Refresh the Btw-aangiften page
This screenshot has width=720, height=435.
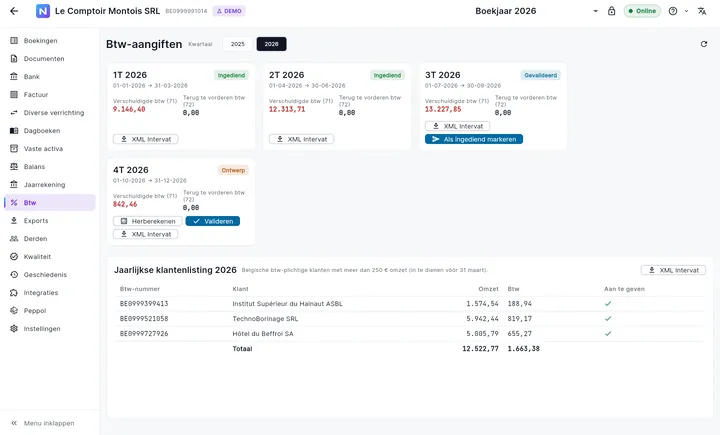pyautogui.click(x=703, y=44)
